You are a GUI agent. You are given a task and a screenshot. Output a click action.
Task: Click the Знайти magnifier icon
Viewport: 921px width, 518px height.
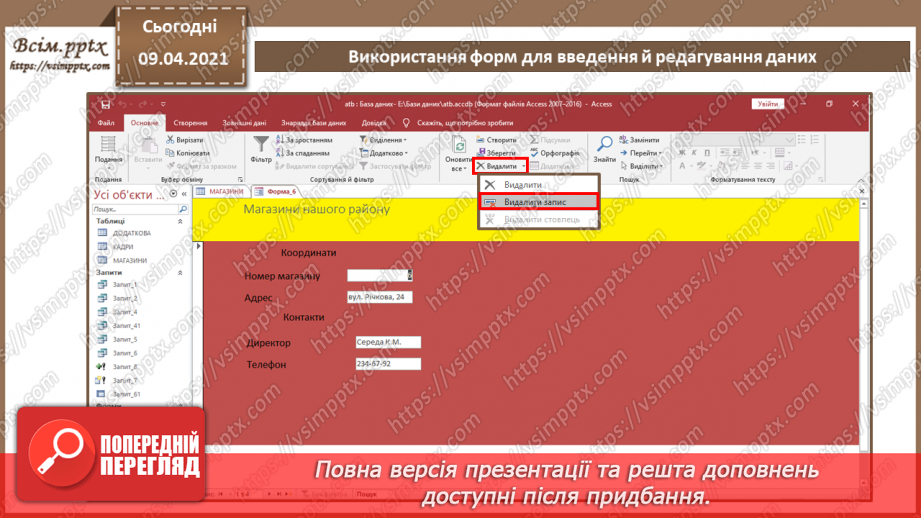[604, 148]
